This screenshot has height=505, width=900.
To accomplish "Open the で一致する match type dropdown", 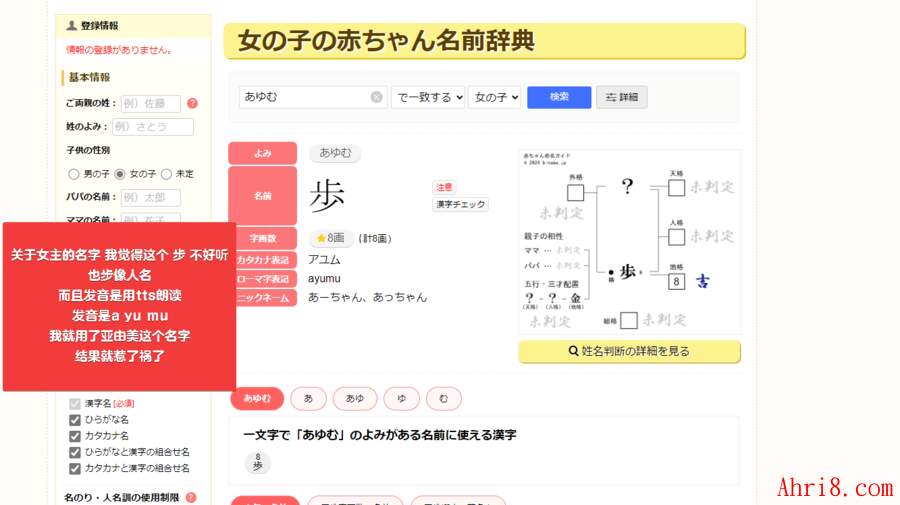I will pyautogui.click(x=428, y=97).
